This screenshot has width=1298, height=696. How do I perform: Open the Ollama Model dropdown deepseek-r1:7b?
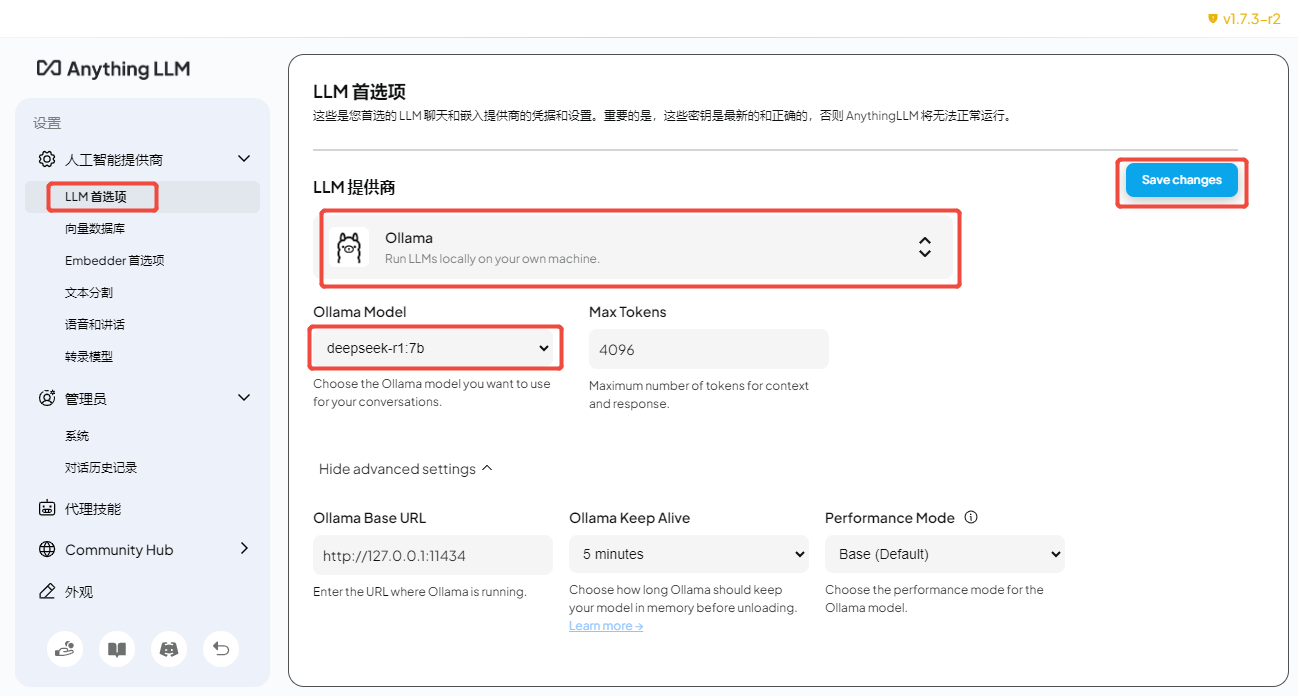pos(434,348)
